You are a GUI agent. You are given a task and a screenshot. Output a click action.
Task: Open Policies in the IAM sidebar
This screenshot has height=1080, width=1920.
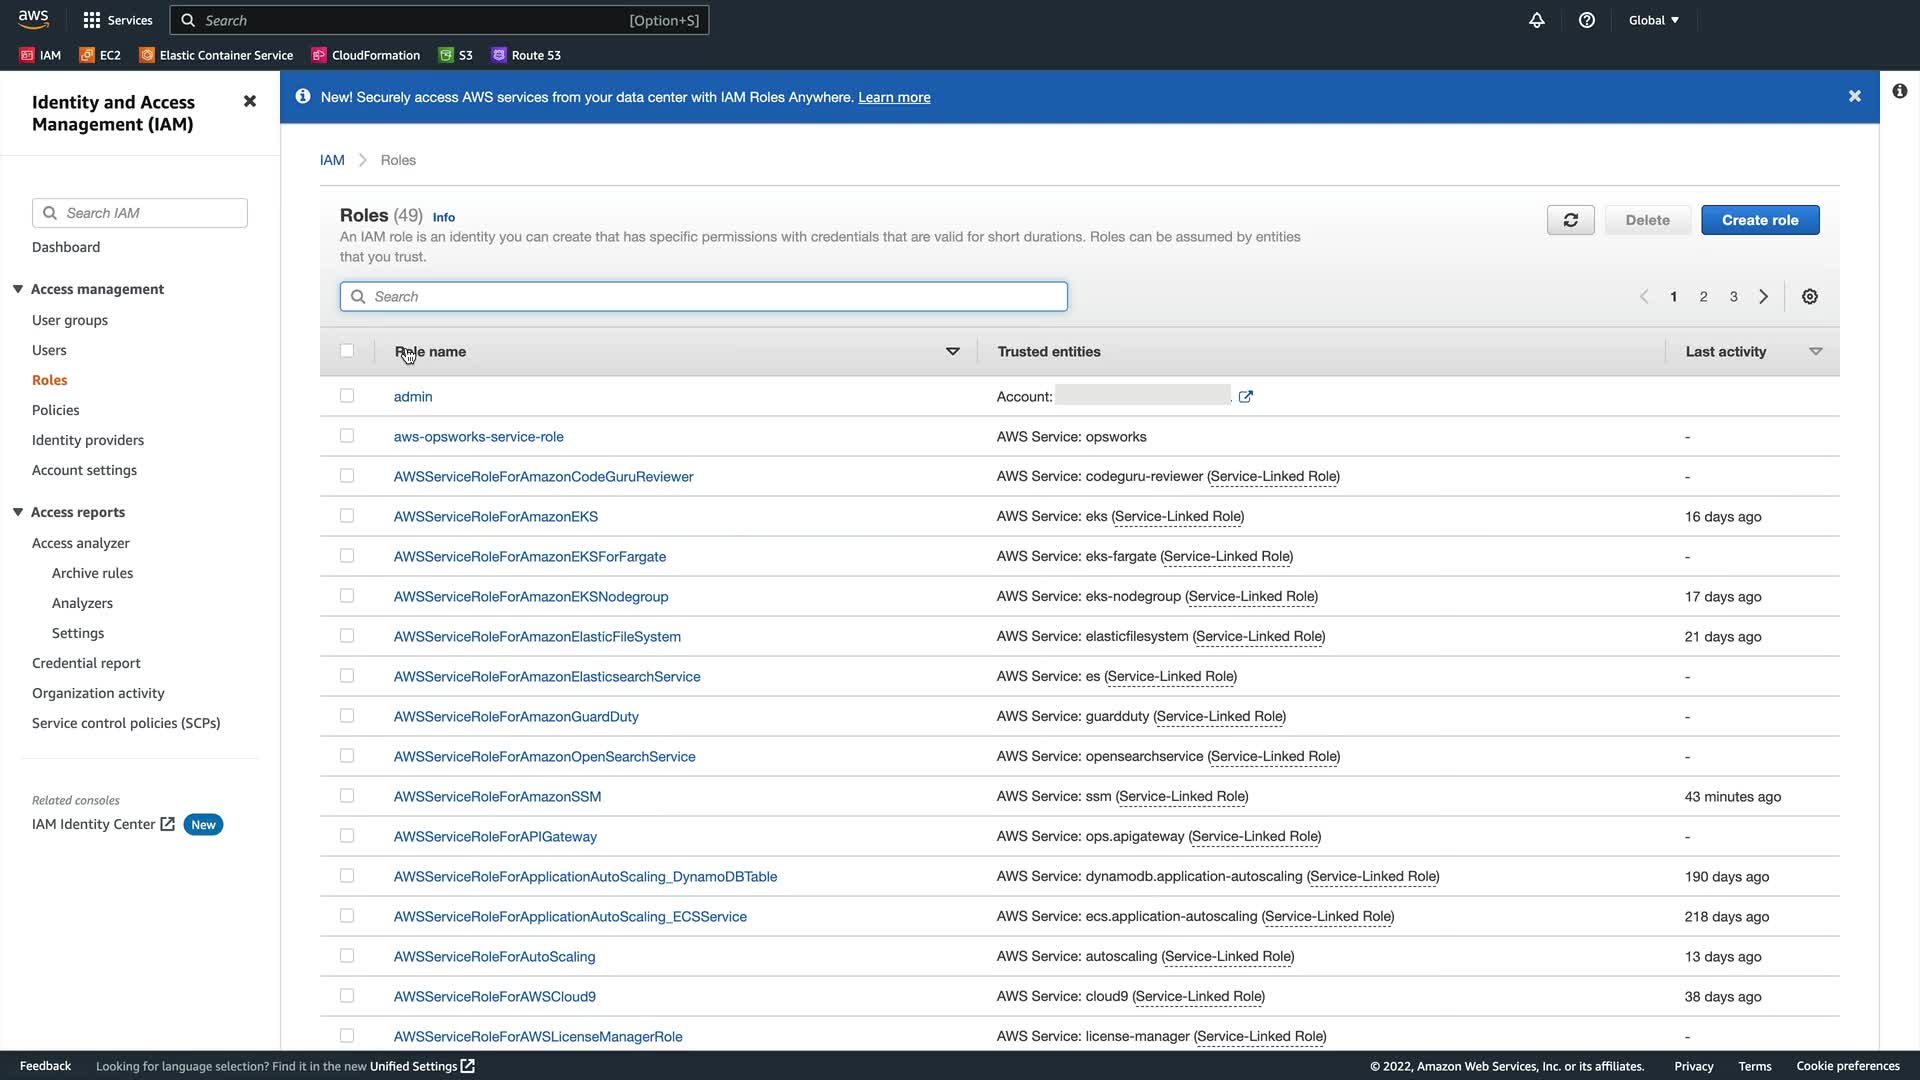point(55,410)
